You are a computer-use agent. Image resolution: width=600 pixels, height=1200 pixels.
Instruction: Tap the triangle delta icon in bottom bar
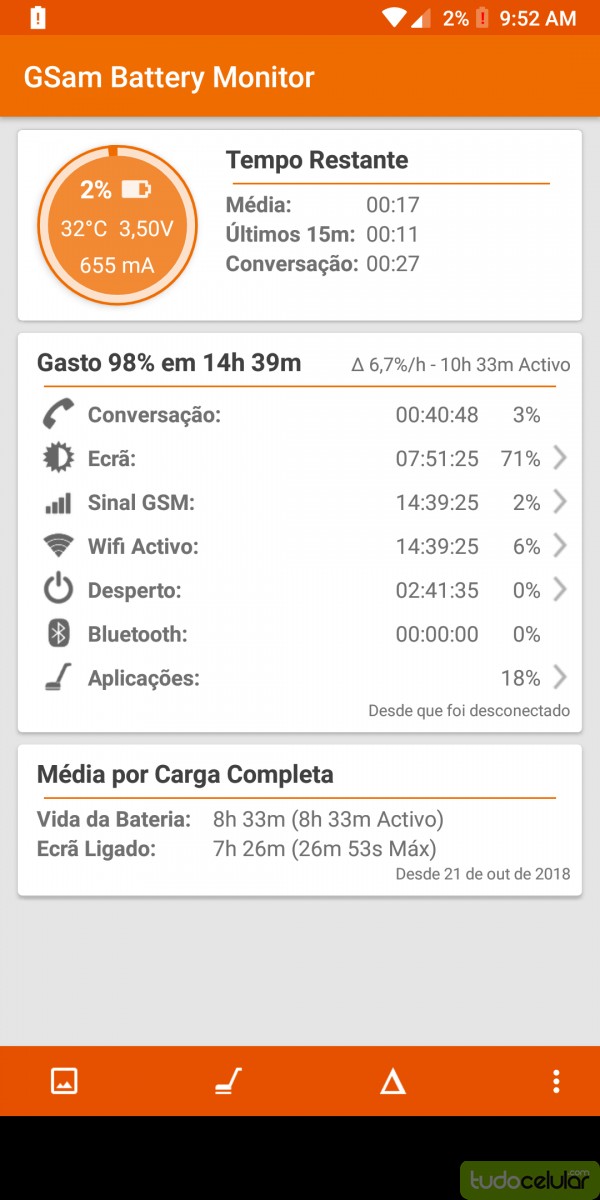[x=393, y=1081]
